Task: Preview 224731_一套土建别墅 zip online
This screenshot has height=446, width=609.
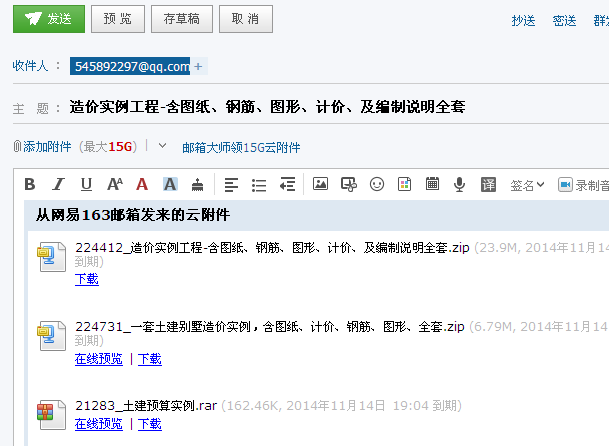Action: 99,359
